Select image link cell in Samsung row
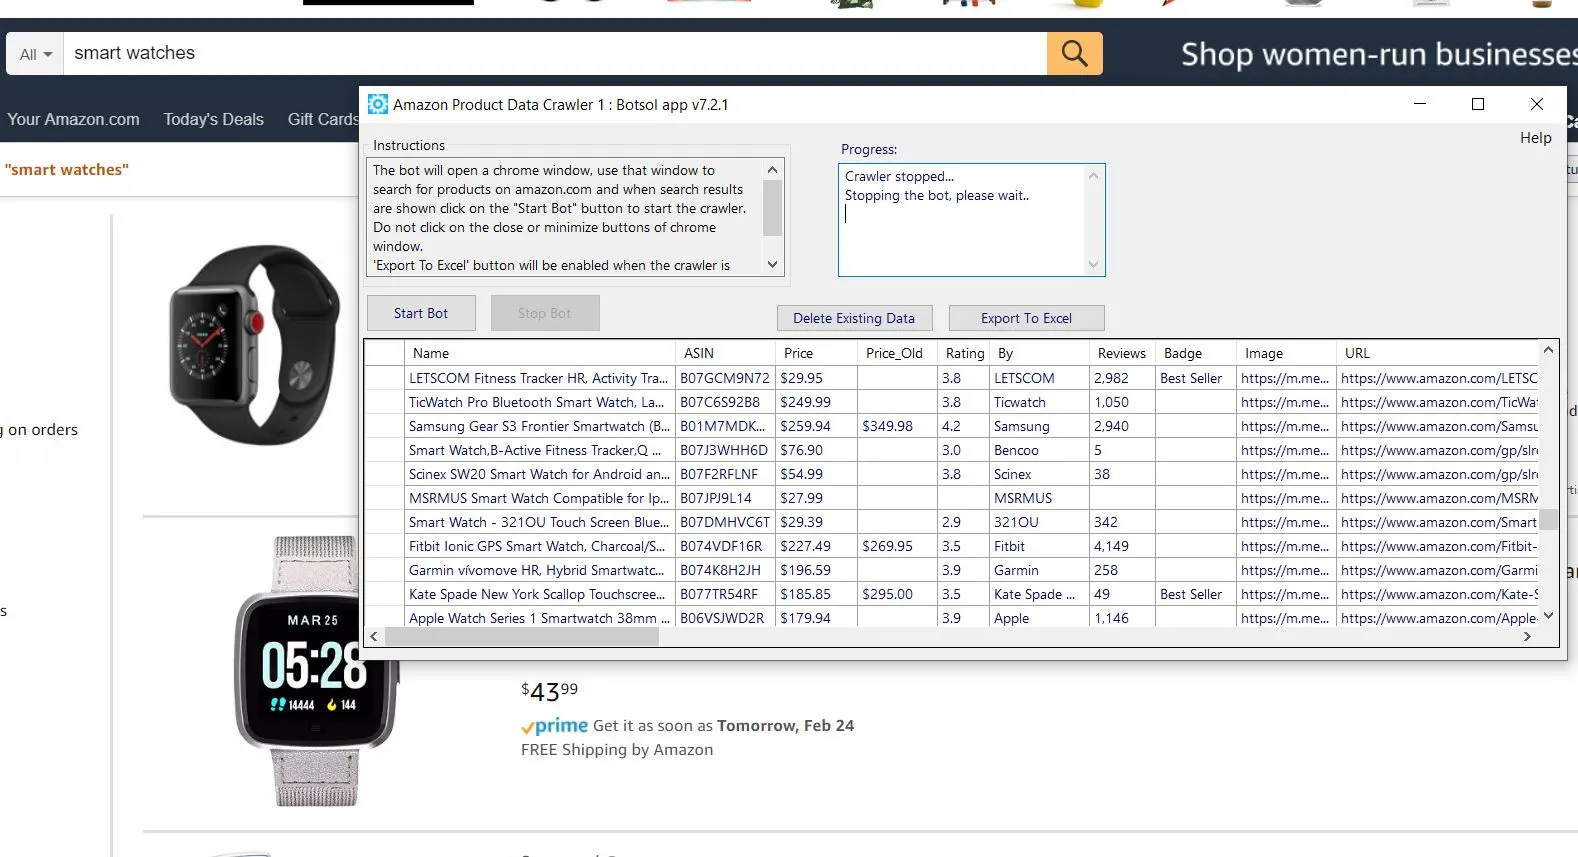The image size is (1578, 857). (1286, 426)
